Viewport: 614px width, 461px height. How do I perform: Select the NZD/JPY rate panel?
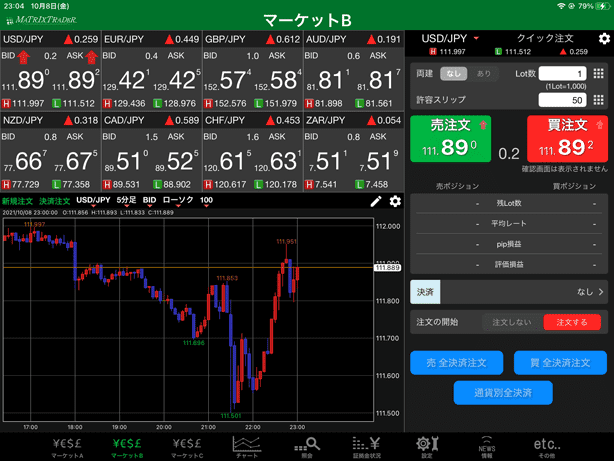[51, 152]
